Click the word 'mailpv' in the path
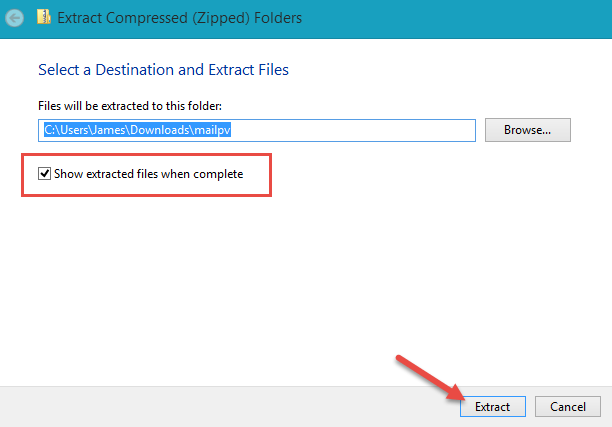612x427 pixels. coord(213,130)
